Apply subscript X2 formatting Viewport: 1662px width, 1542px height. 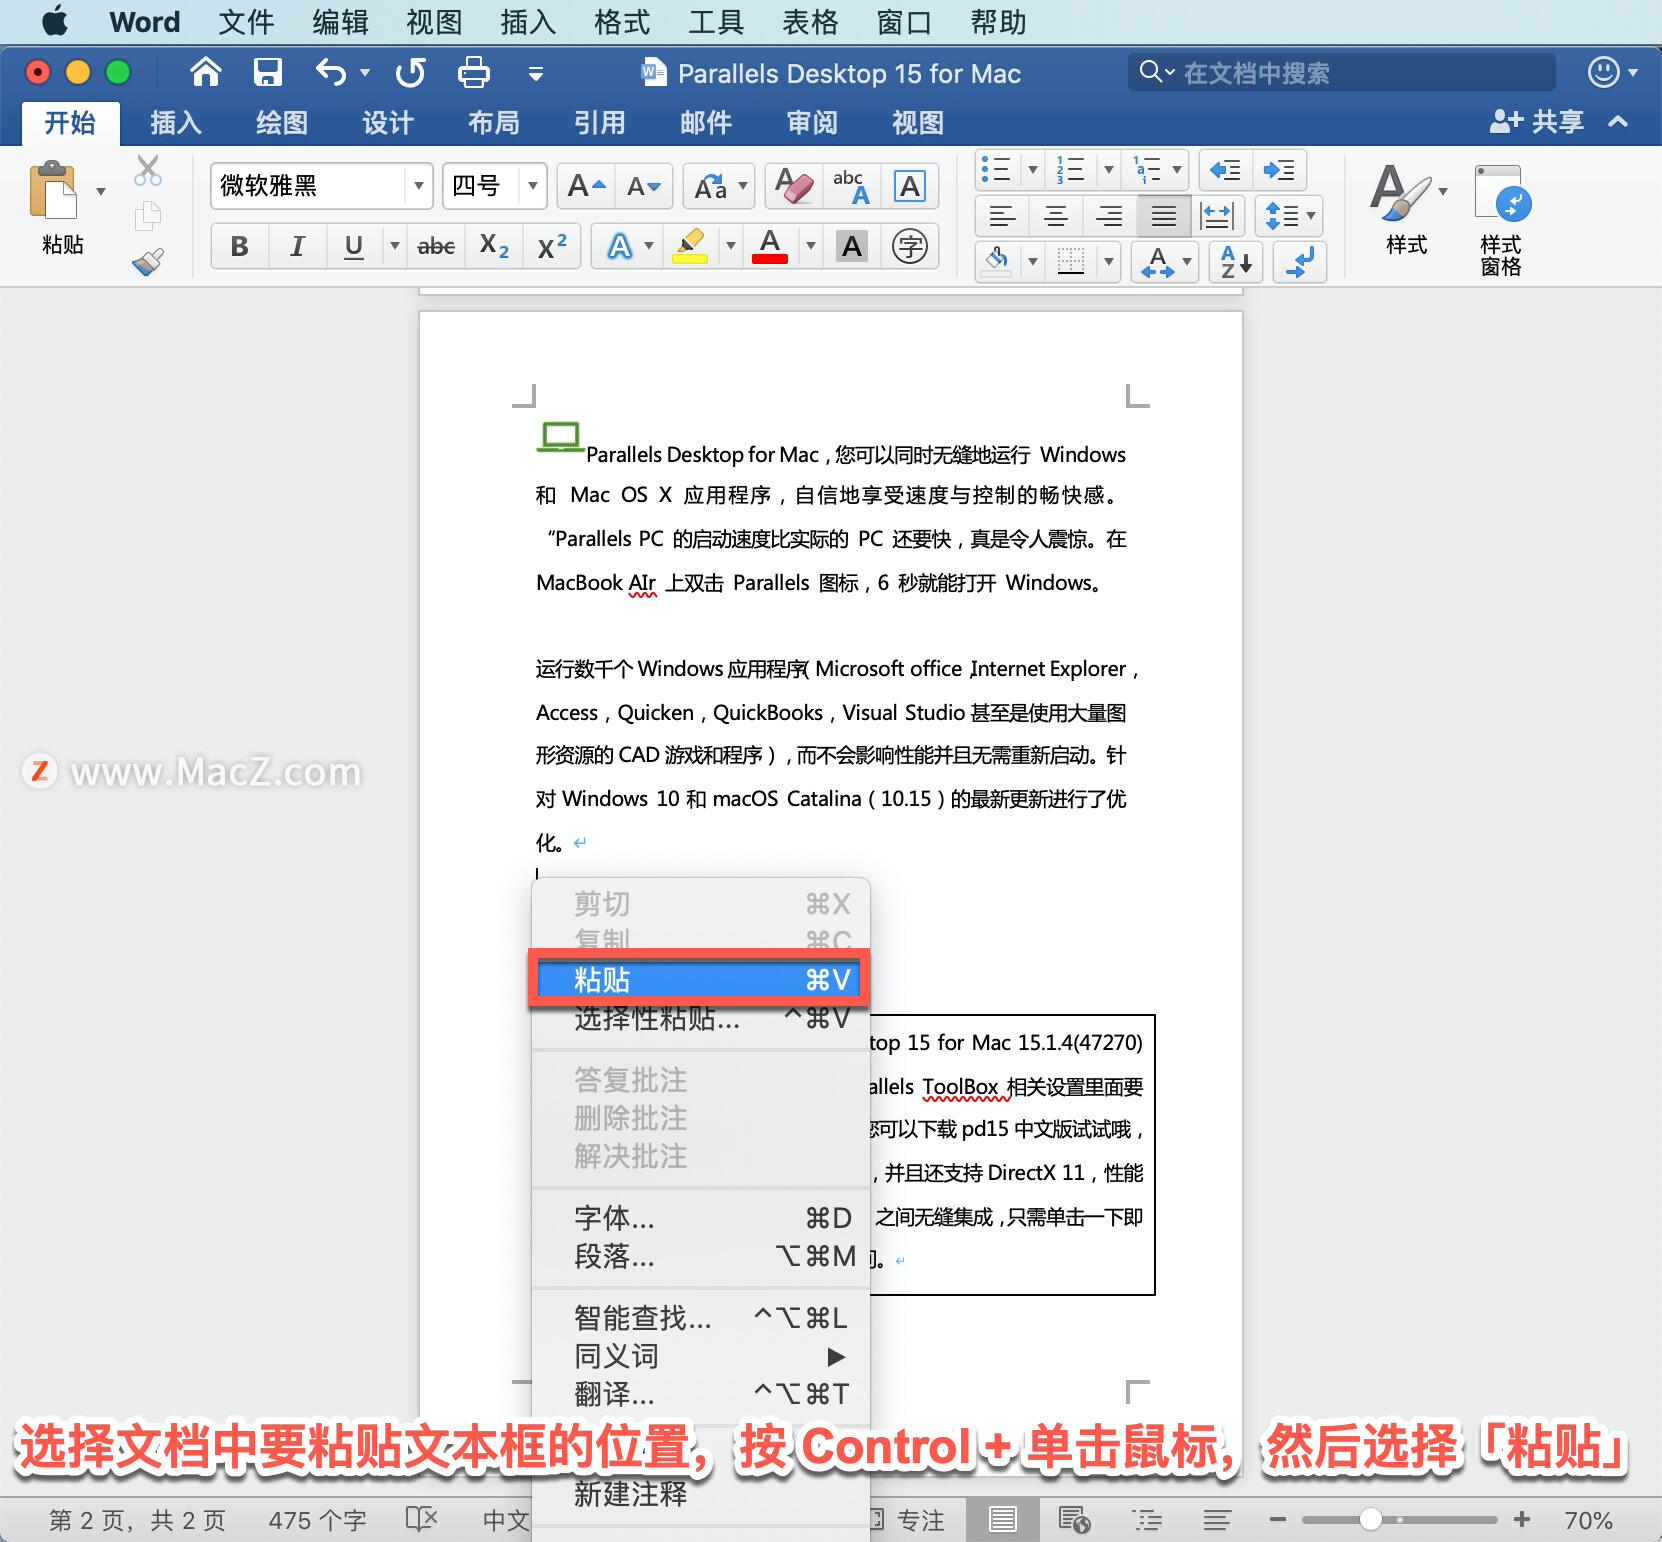click(494, 246)
